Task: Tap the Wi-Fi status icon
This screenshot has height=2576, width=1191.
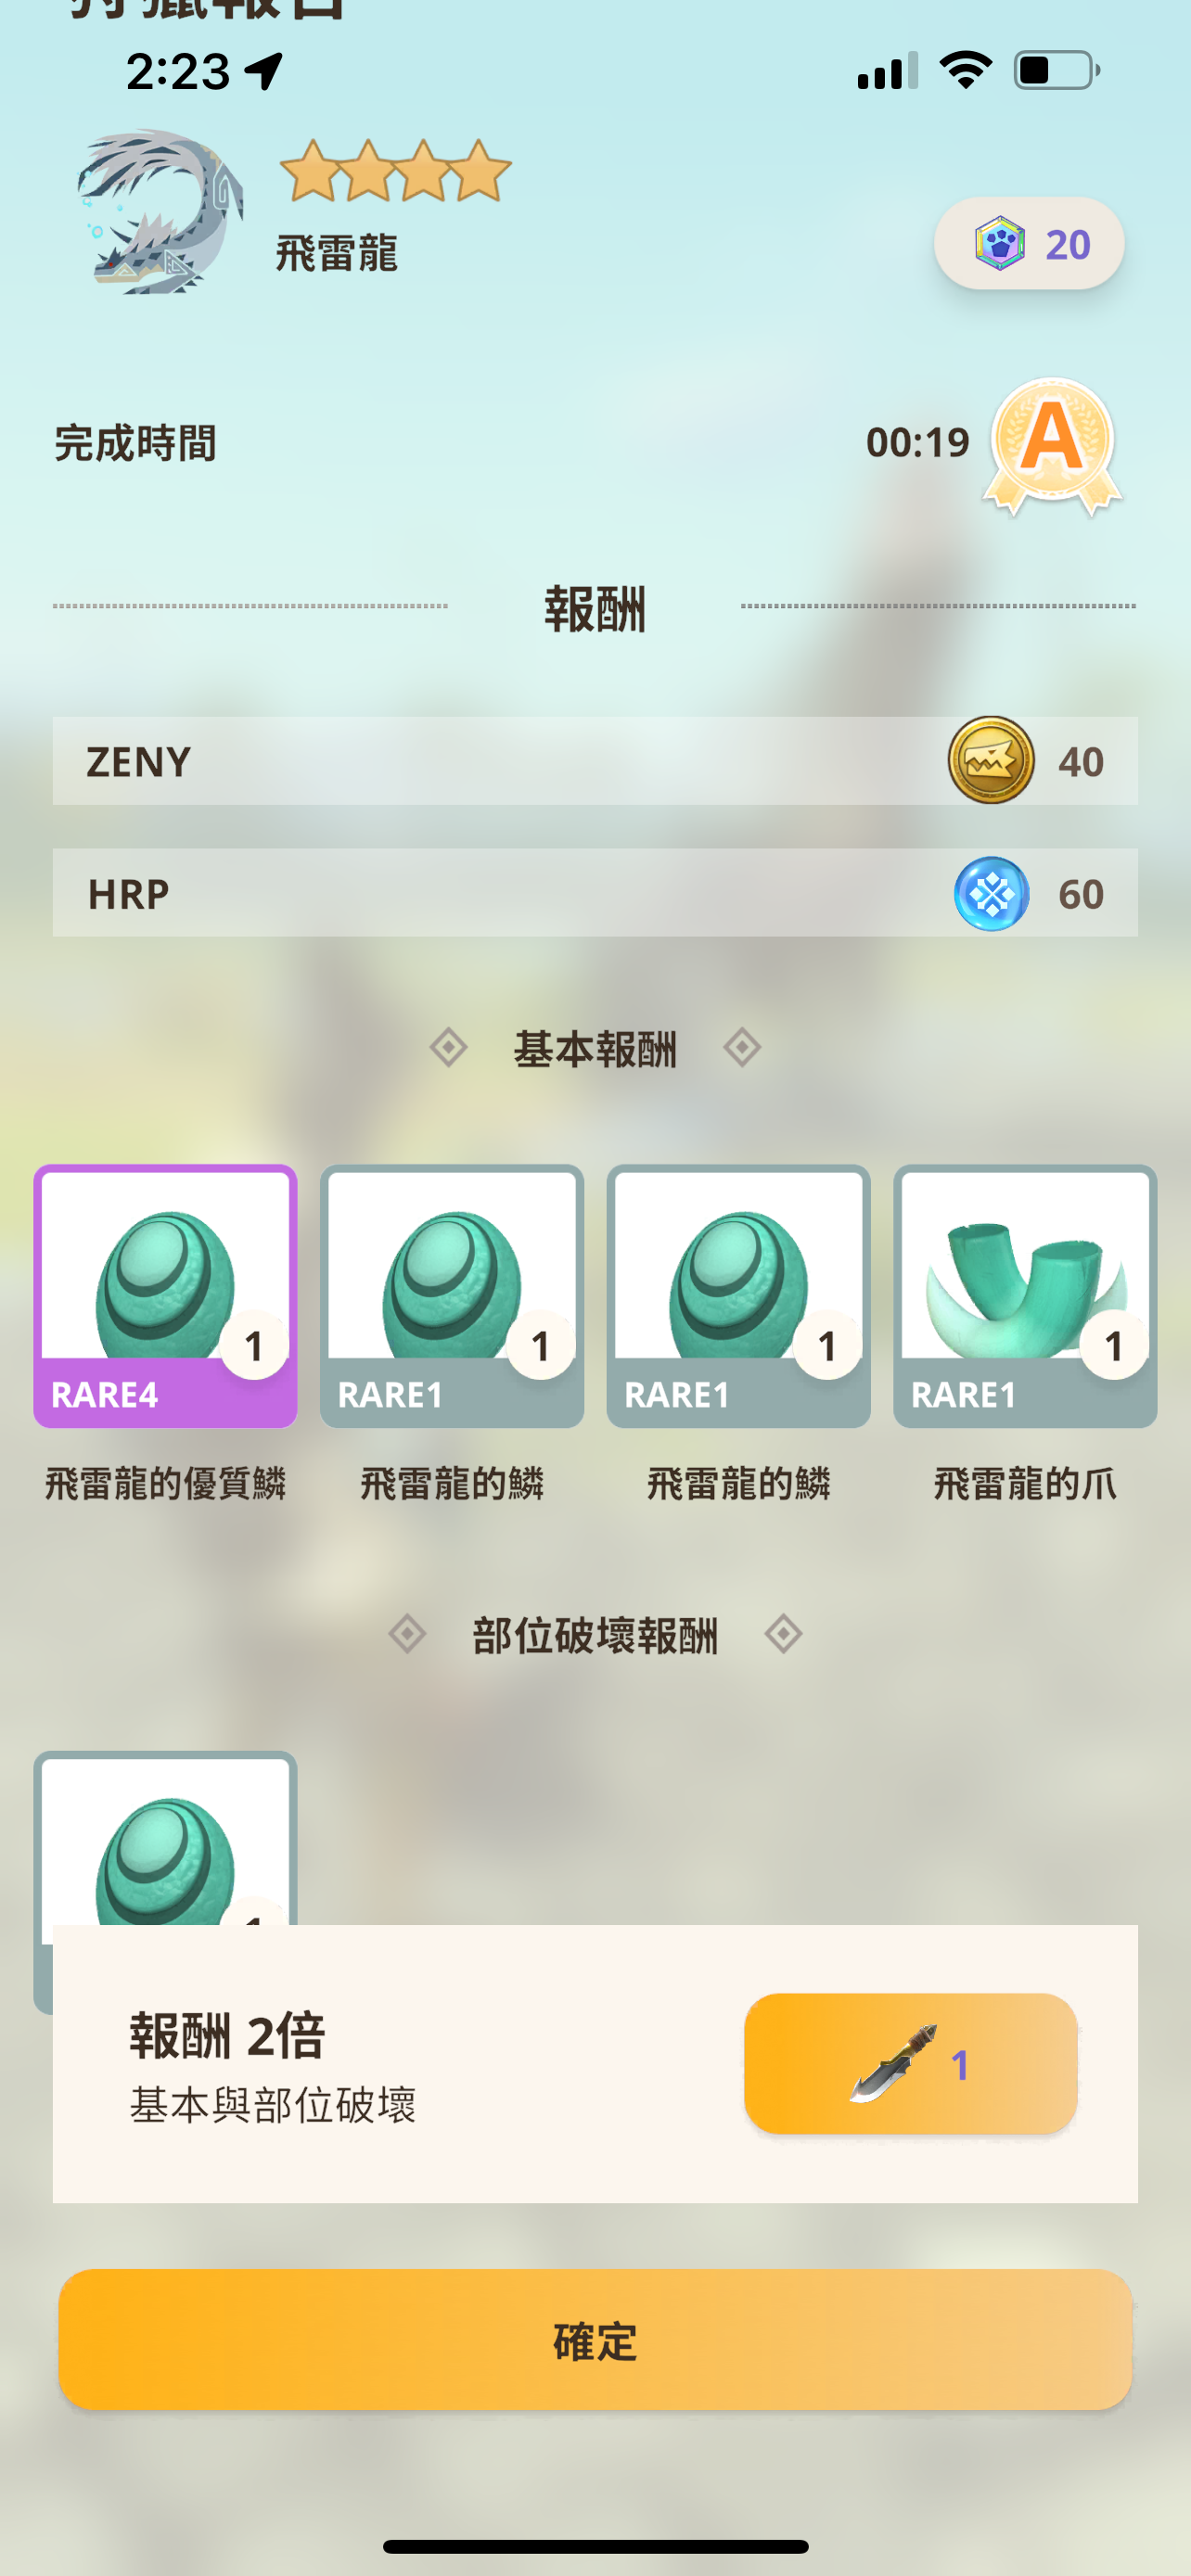Action: (965, 70)
